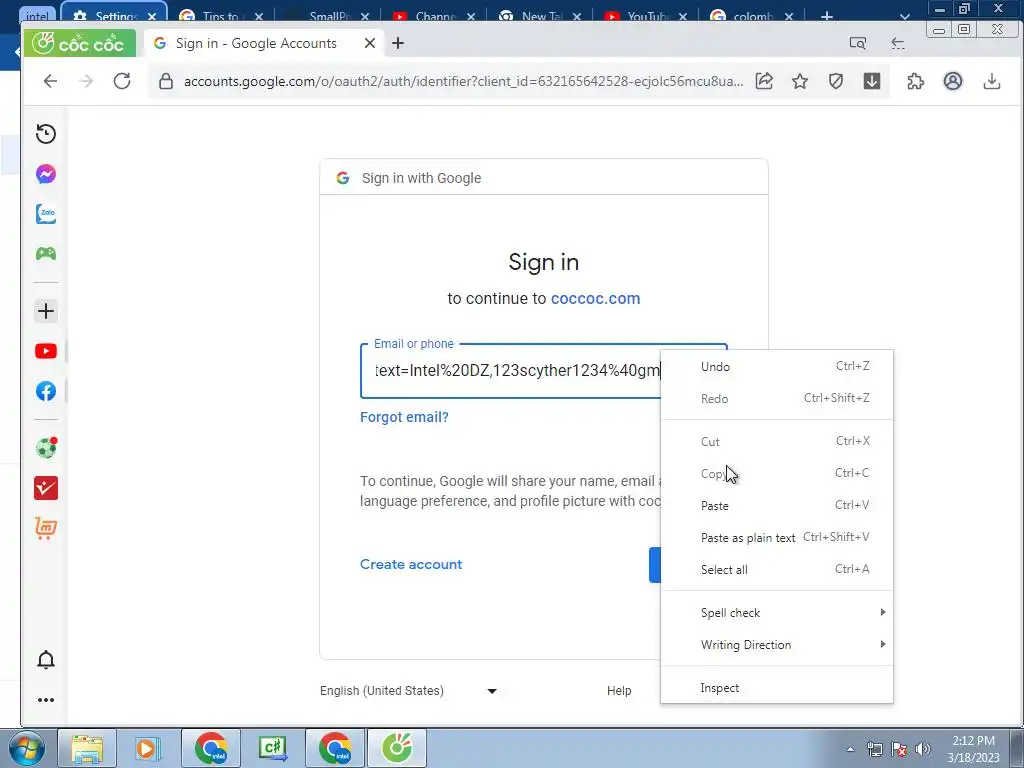Screen dimensions: 1024x768
Task: Go back to the previous page
Action: [x=50, y=81]
